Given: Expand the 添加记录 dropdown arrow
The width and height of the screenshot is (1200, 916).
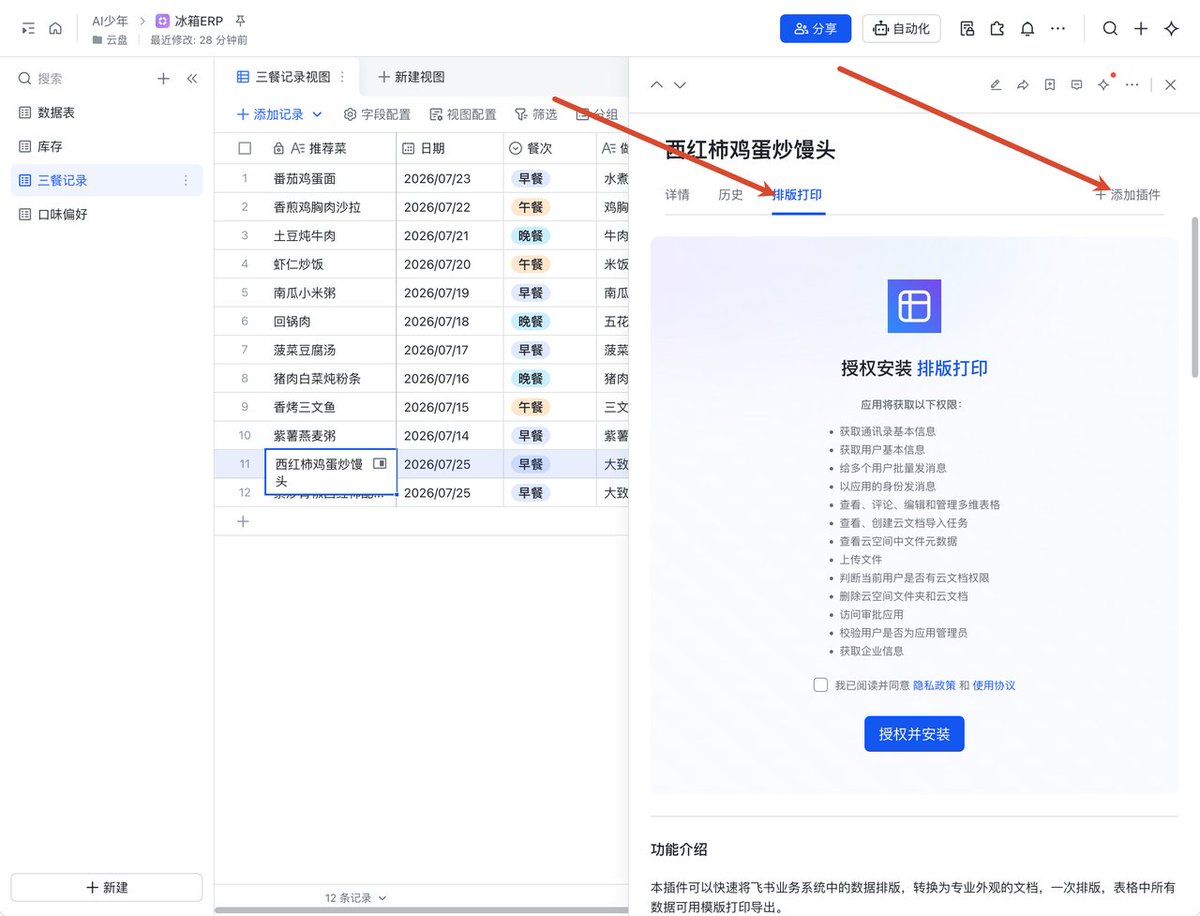Looking at the screenshot, I should pos(318,115).
